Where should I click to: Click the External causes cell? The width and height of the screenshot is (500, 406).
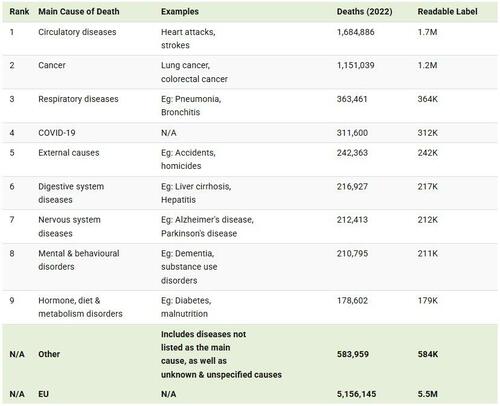(69, 153)
